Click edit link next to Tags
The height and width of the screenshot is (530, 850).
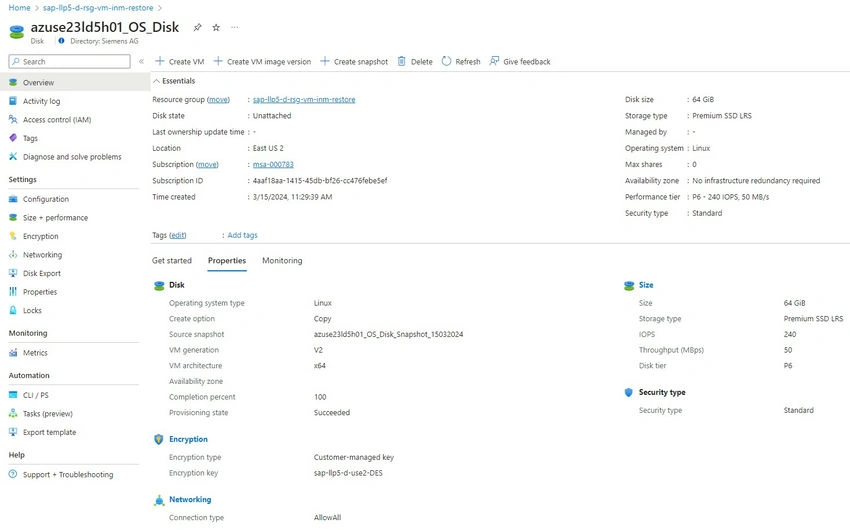178,235
